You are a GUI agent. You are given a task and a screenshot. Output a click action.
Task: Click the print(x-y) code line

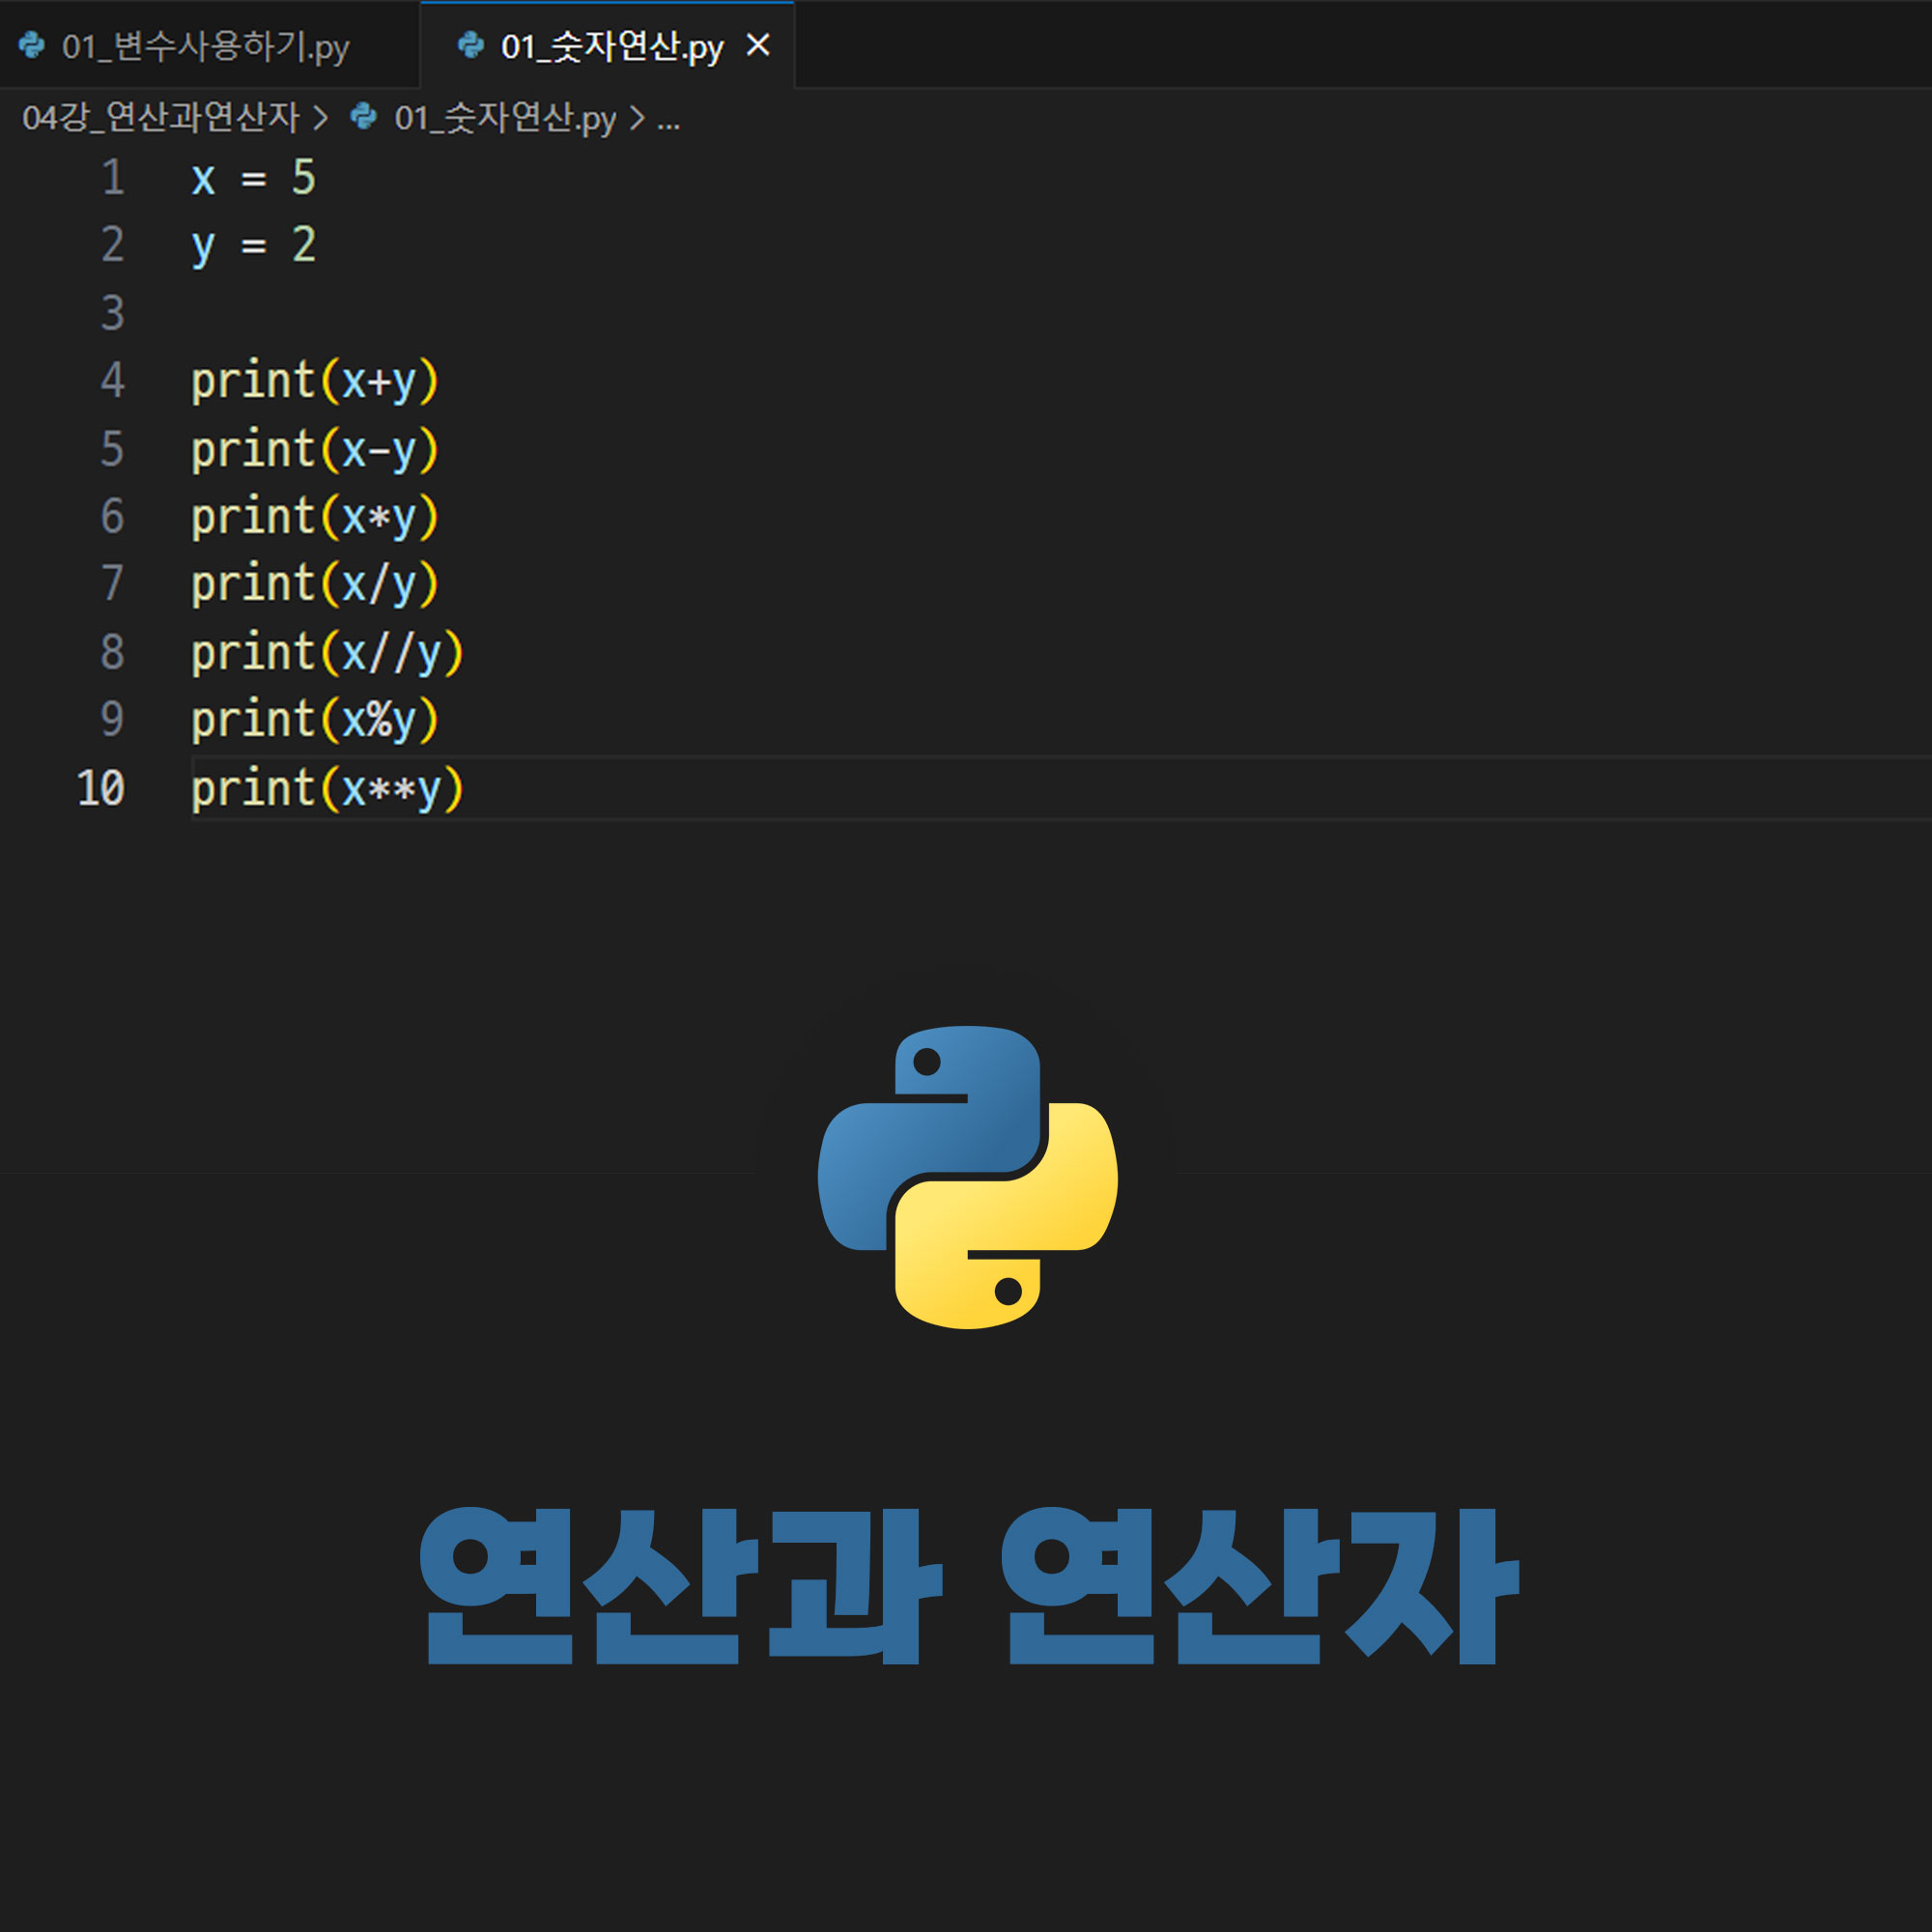[315, 449]
